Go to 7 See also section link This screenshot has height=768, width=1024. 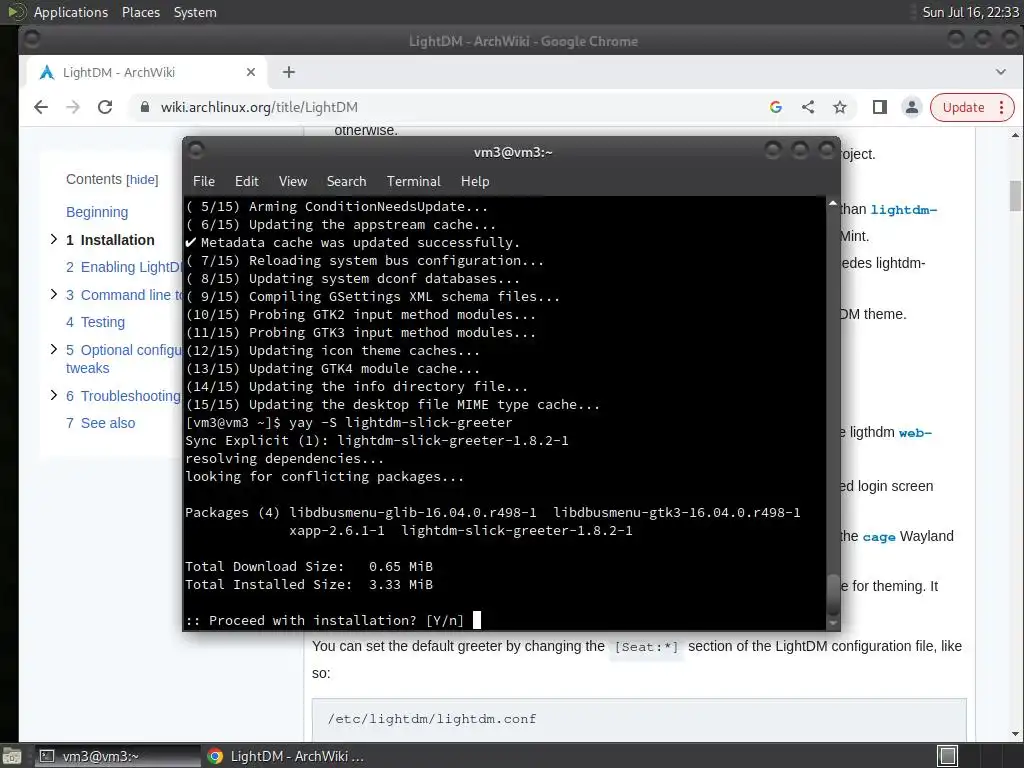(101, 423)
